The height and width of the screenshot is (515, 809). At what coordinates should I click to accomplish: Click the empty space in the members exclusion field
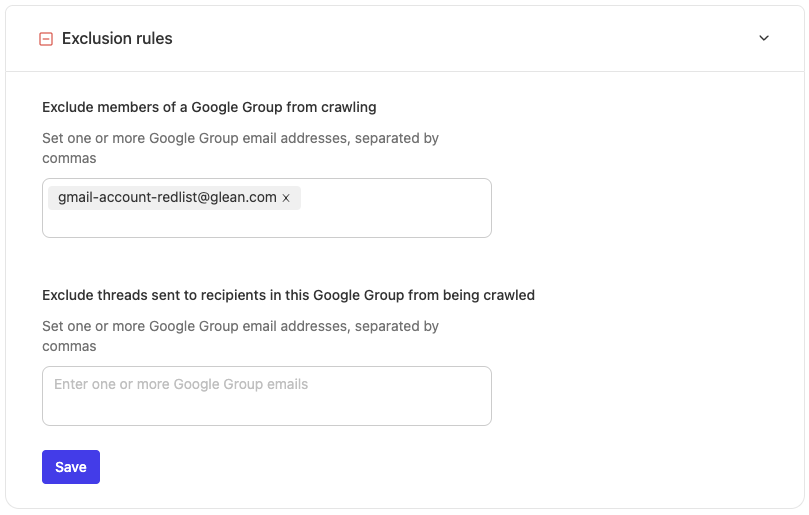click(266, 223)
